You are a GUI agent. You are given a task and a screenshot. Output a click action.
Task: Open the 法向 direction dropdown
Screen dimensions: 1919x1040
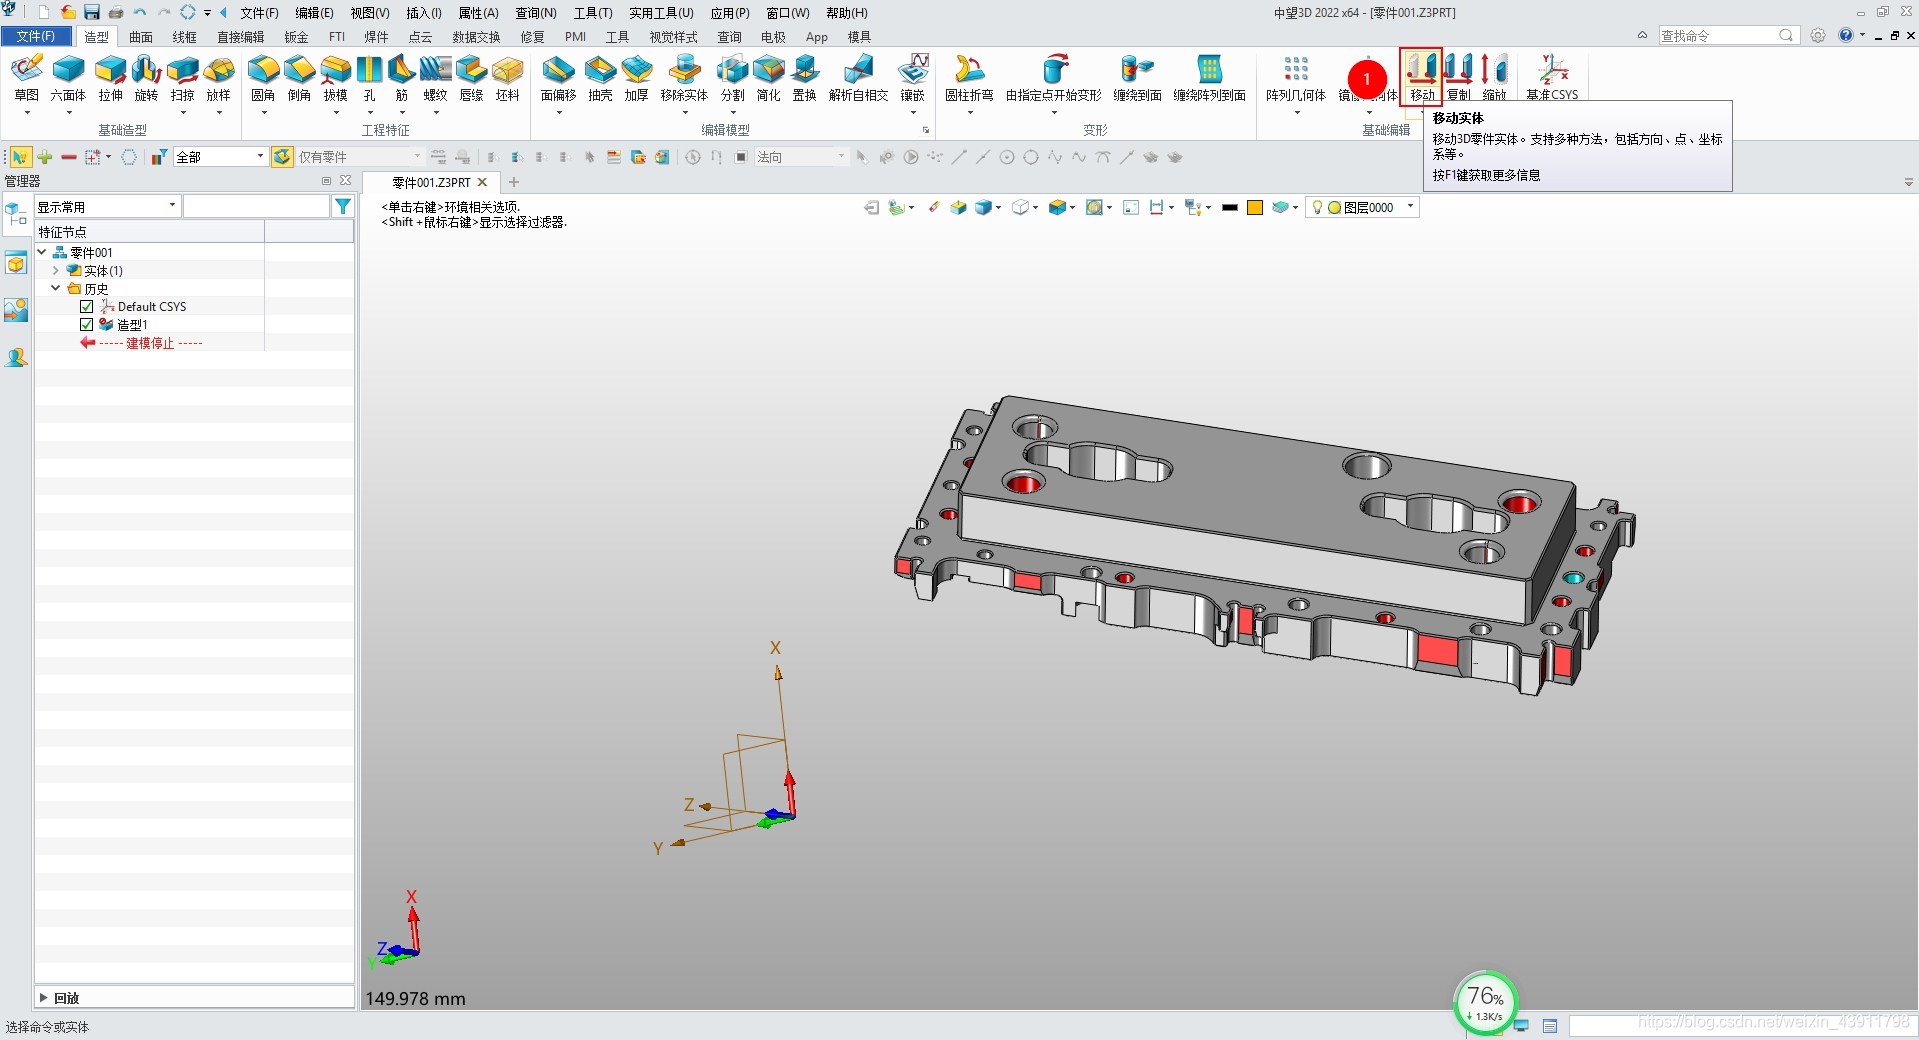click(840, 156)
